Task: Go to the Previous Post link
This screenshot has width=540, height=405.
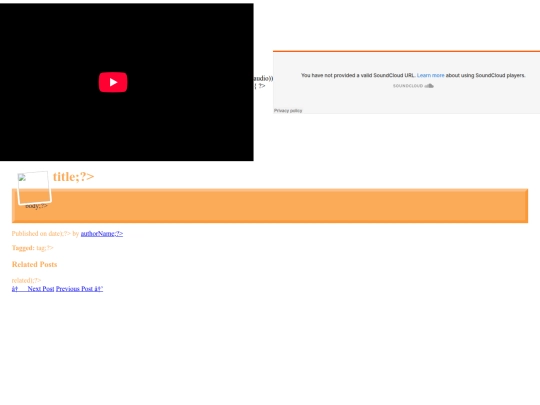Action: tap(79, 289)
